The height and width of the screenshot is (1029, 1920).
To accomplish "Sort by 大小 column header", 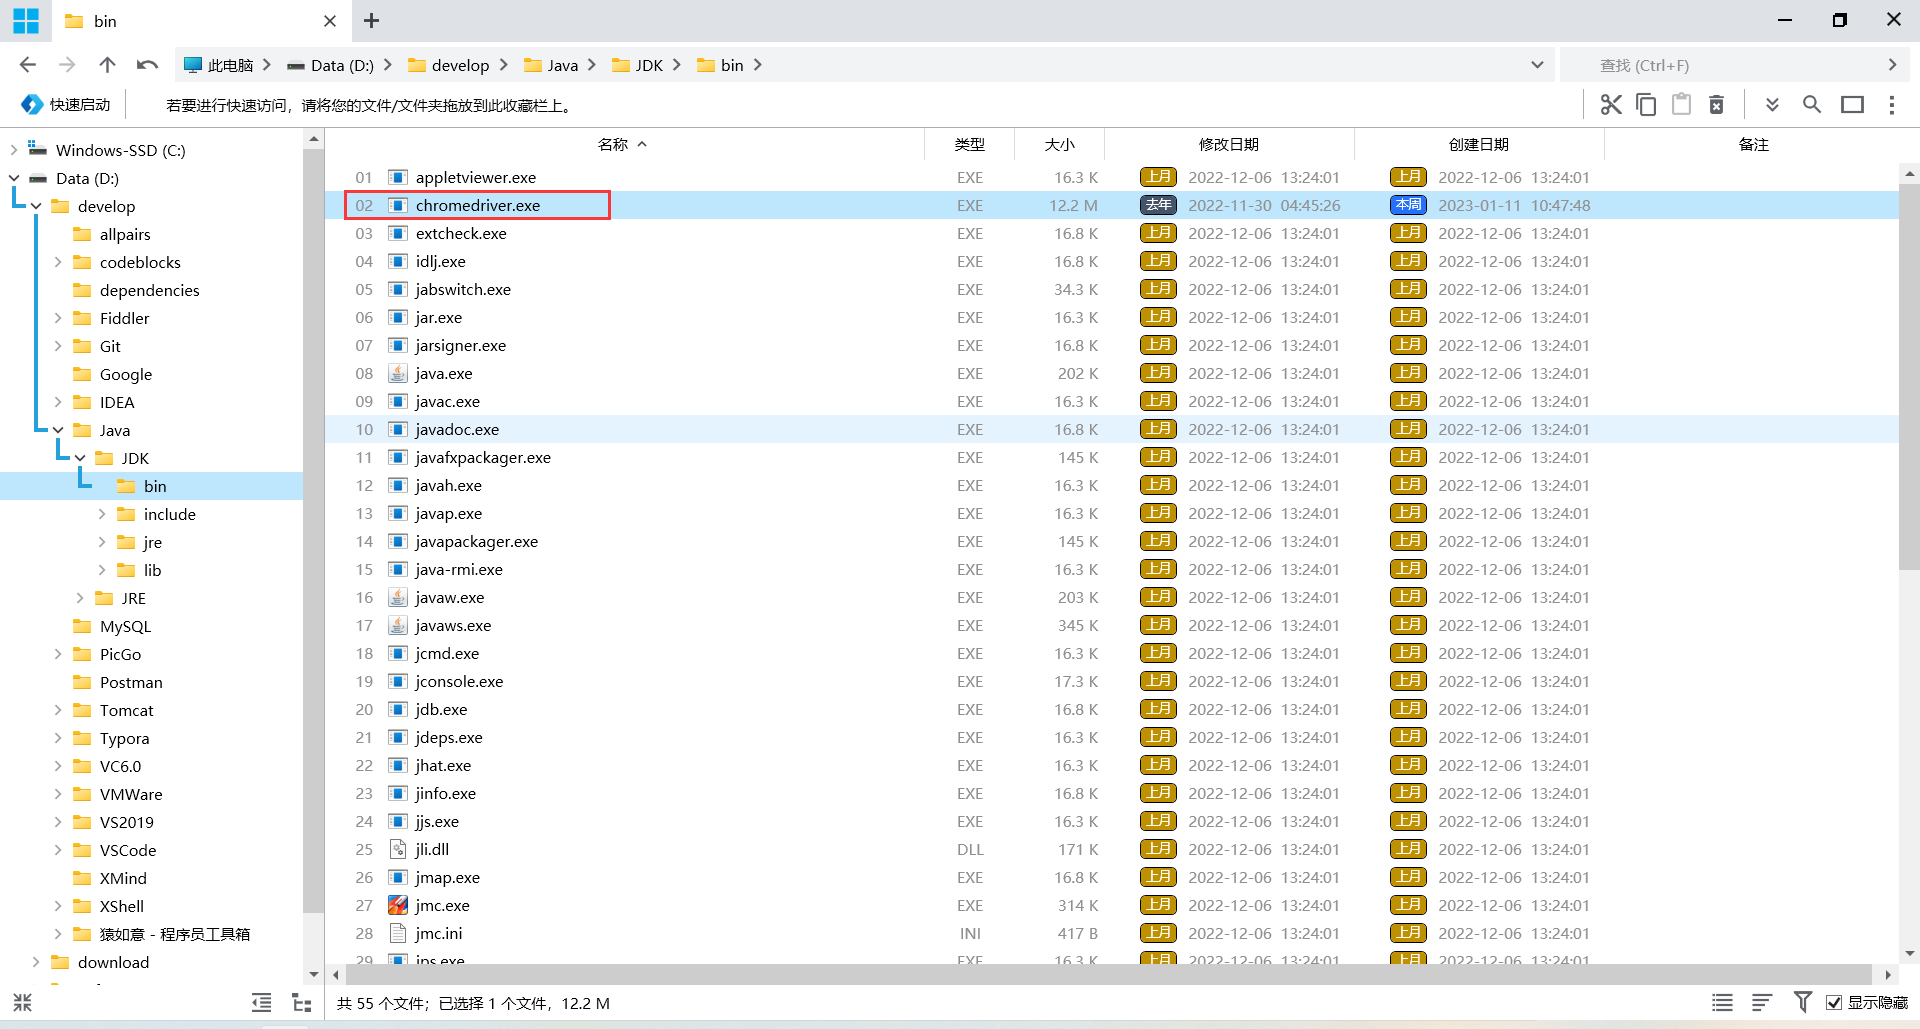I will (1059, 144).
